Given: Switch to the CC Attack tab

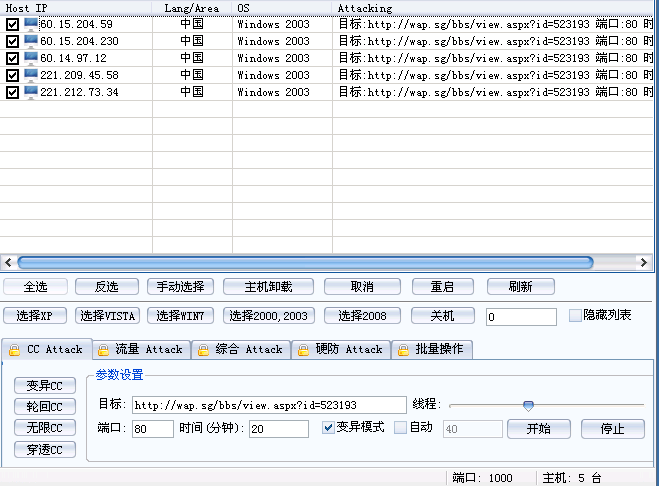Looking at the screenshot, I should [x=47, y=350].
